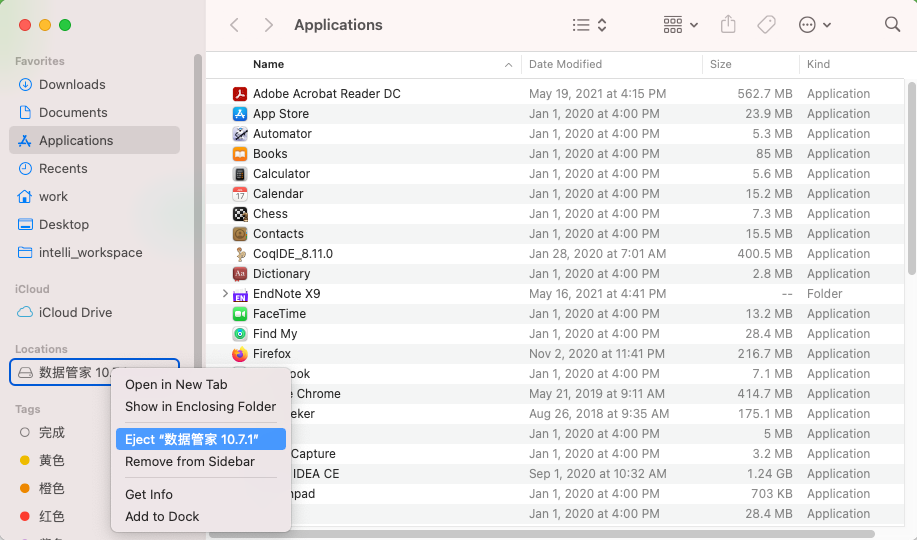Click the Jan 28, 2020 at 7:01 AM date
The height and width of the screenshot is (540, 917).
pyautogui.click(x=597, y=254)
